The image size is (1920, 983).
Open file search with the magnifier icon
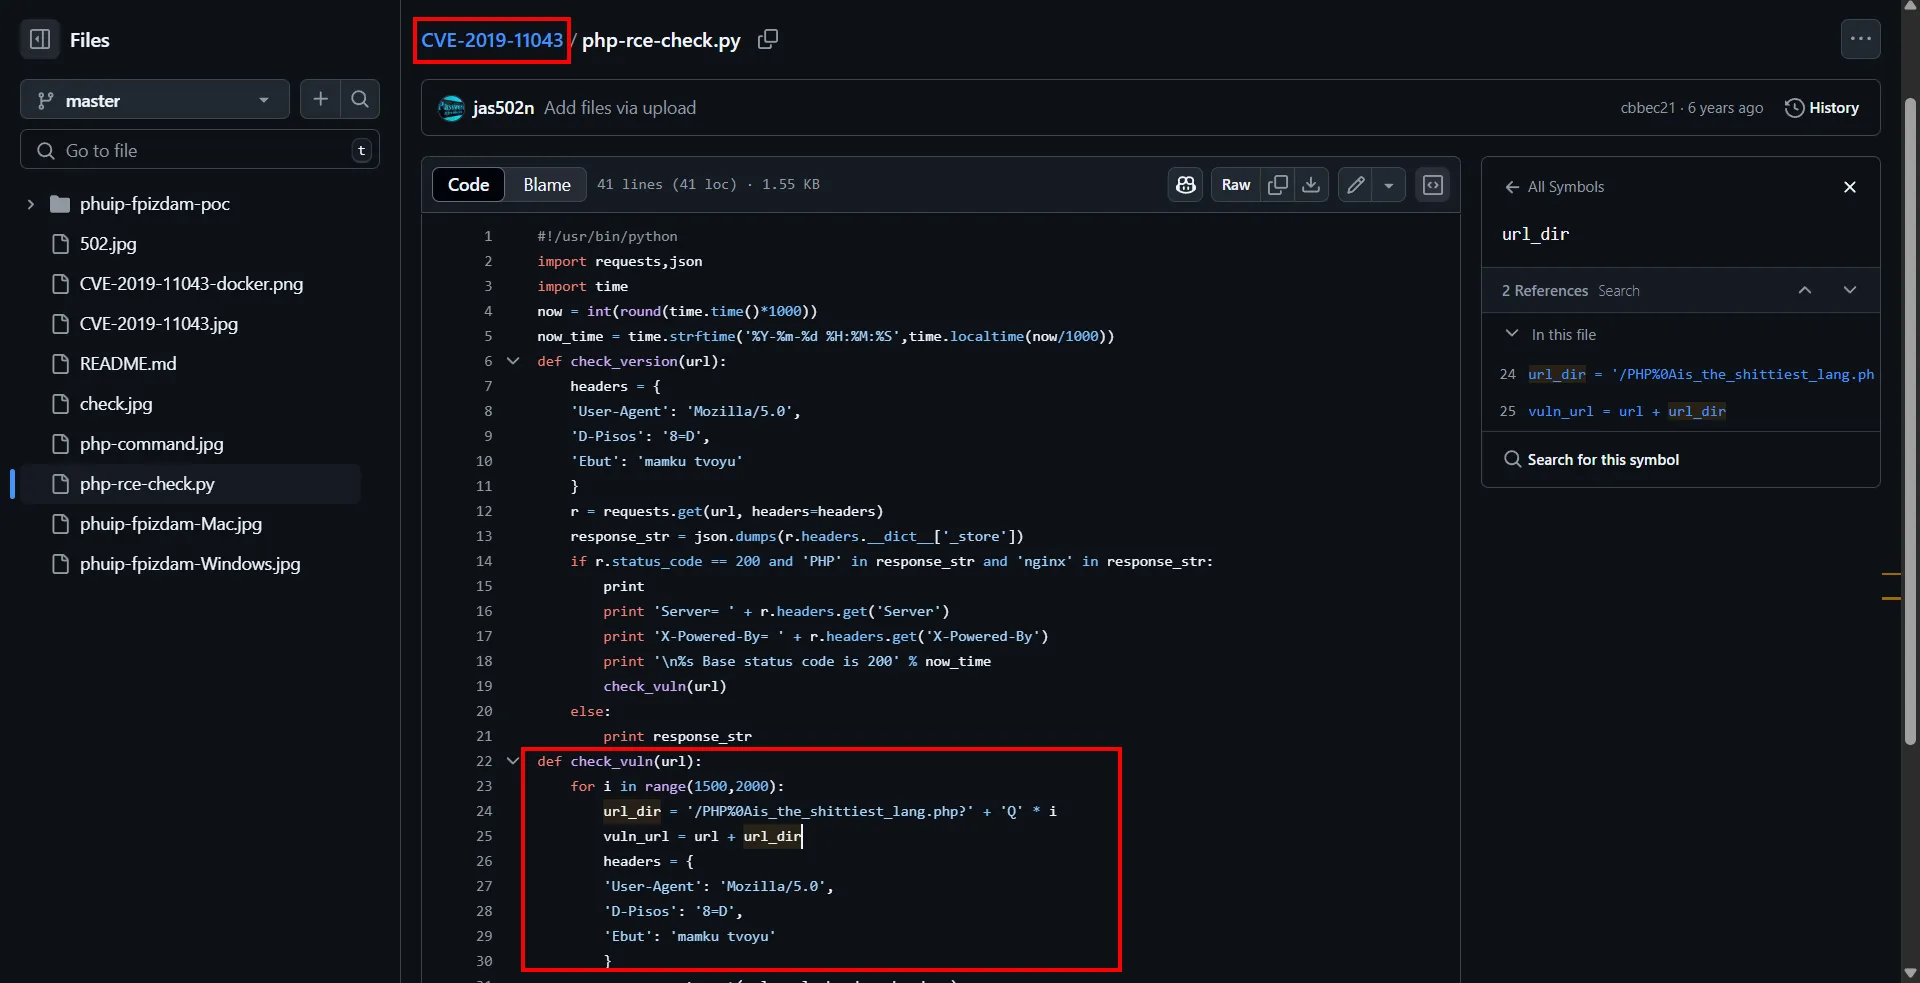pos(361,99)
